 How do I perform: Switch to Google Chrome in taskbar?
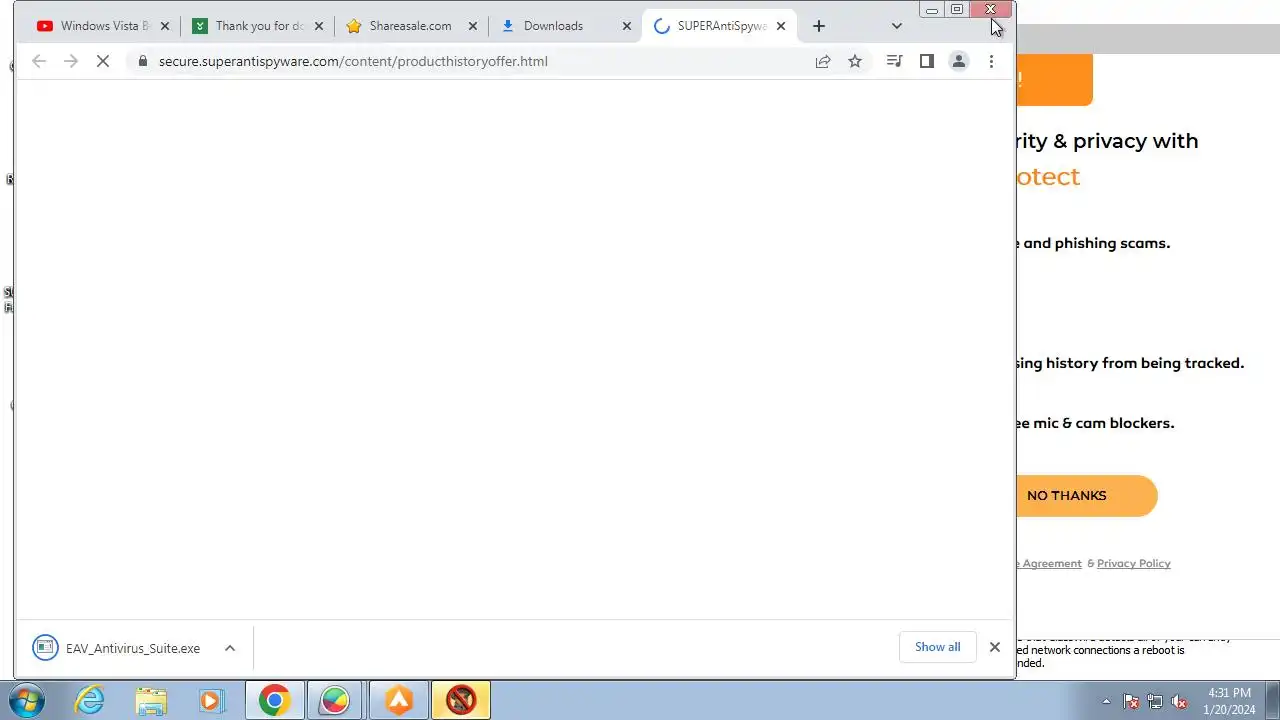point(274,700)
